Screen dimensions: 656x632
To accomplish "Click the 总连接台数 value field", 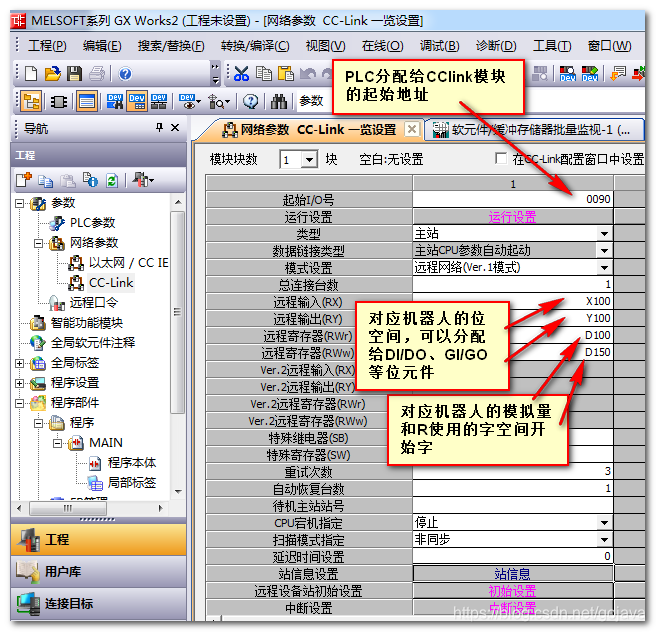I will pos(512,285).
